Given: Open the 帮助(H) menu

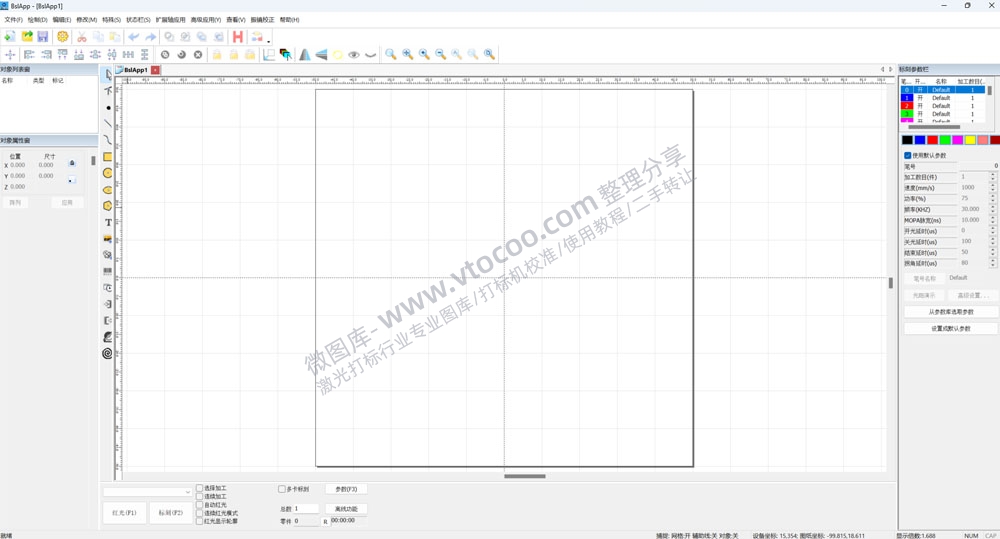Looking at the screenshot, I should tap(290, 20).
